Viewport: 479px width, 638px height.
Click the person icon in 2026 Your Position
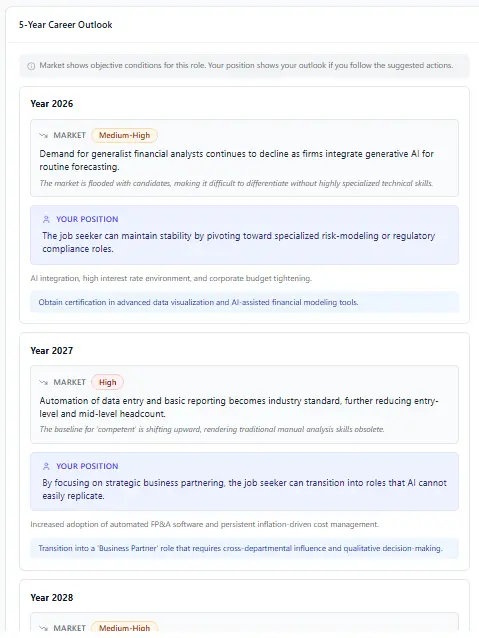(46, 219)
